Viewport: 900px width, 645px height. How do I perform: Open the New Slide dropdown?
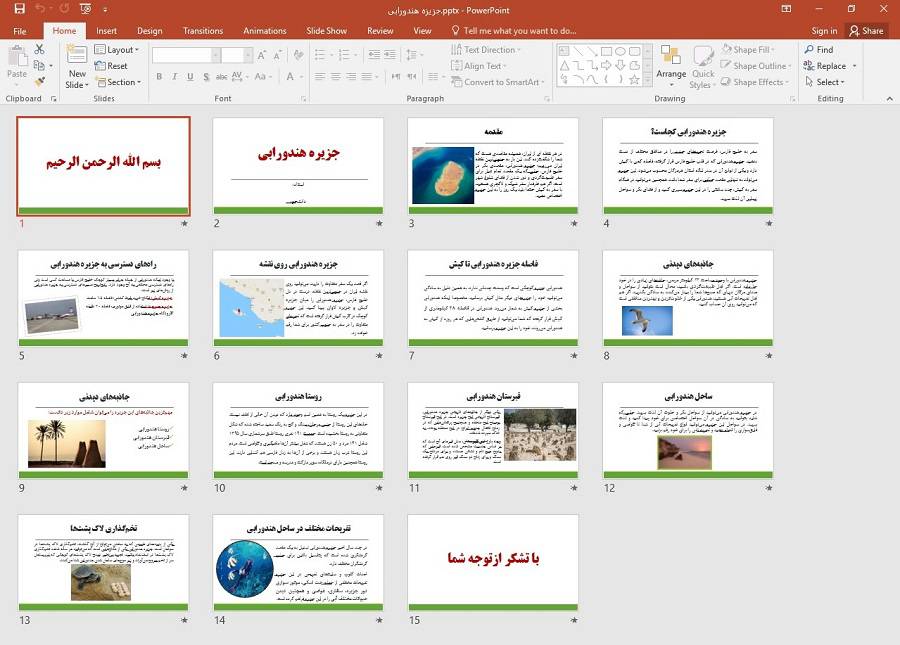[x=76, y=80]
